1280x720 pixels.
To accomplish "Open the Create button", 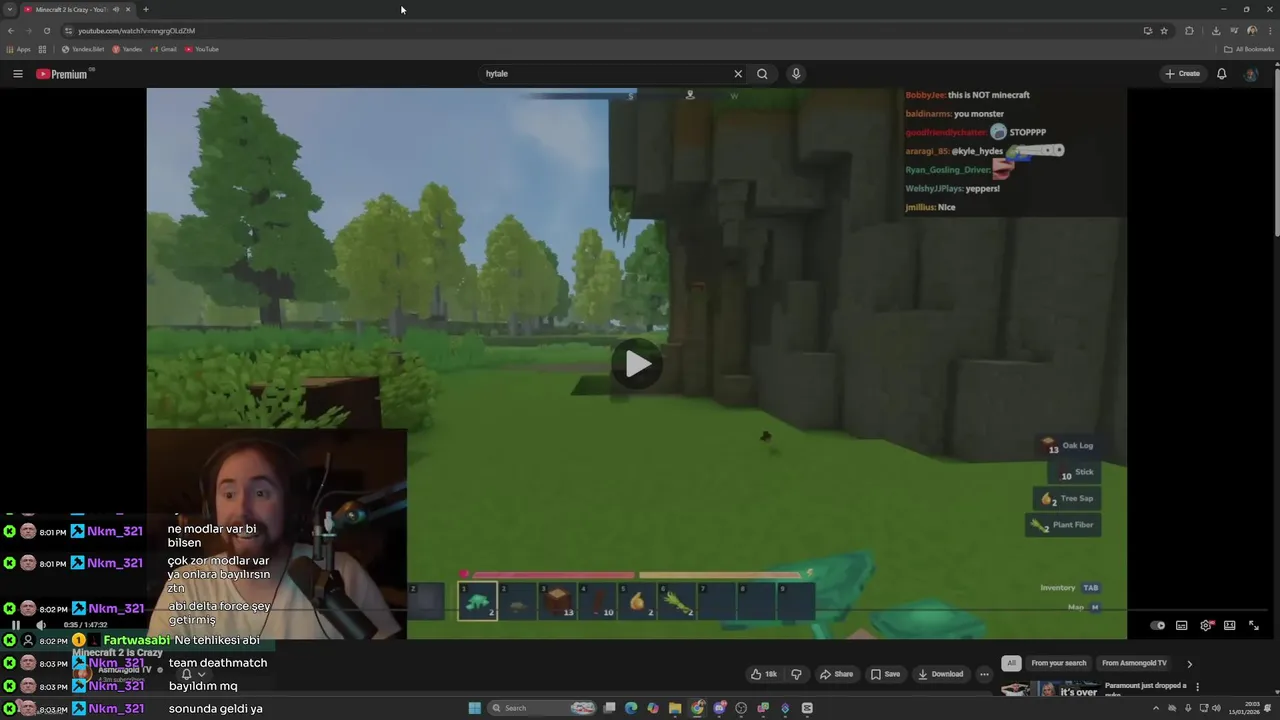I will click(x=1182, y=74).
